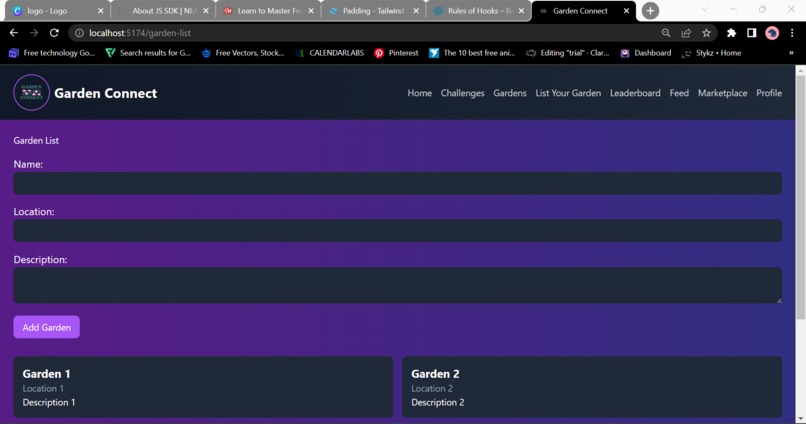Open the Free Vectors, Stock... bookmark

[x=243, y=53]
